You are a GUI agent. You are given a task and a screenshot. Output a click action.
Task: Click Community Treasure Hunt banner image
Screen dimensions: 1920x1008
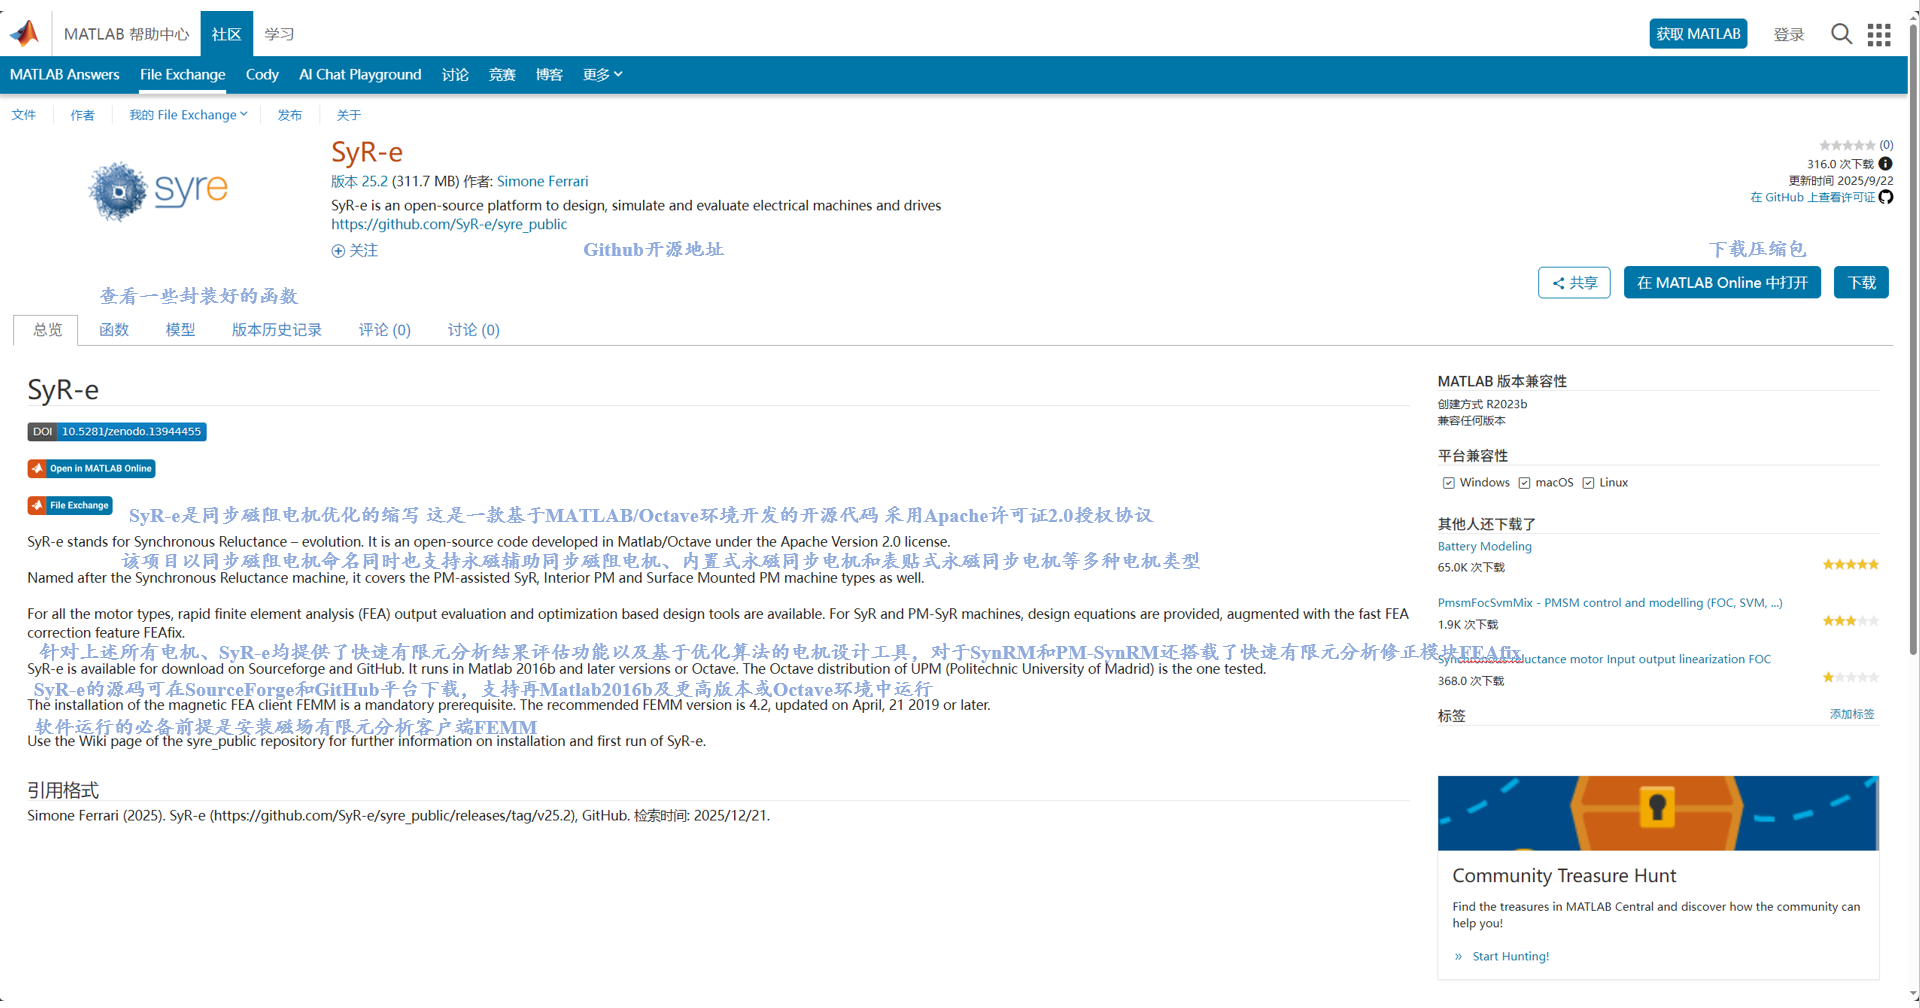(x=1658, y=813)
